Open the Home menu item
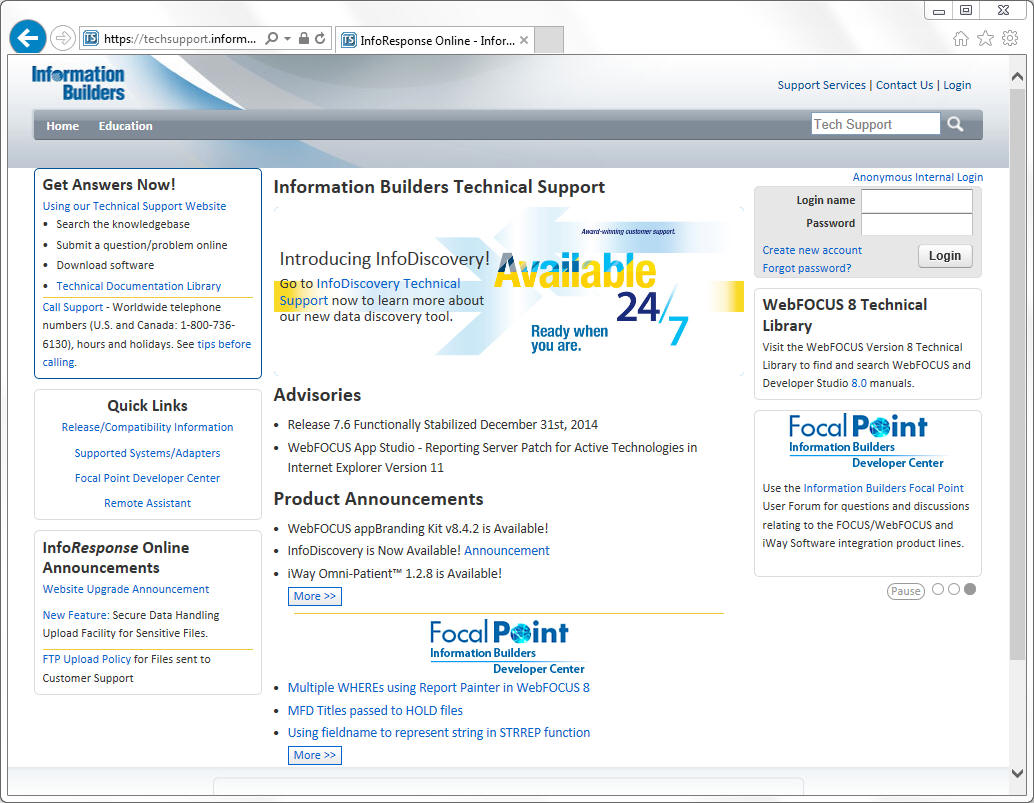1034x803 pixels. (63, 126)
